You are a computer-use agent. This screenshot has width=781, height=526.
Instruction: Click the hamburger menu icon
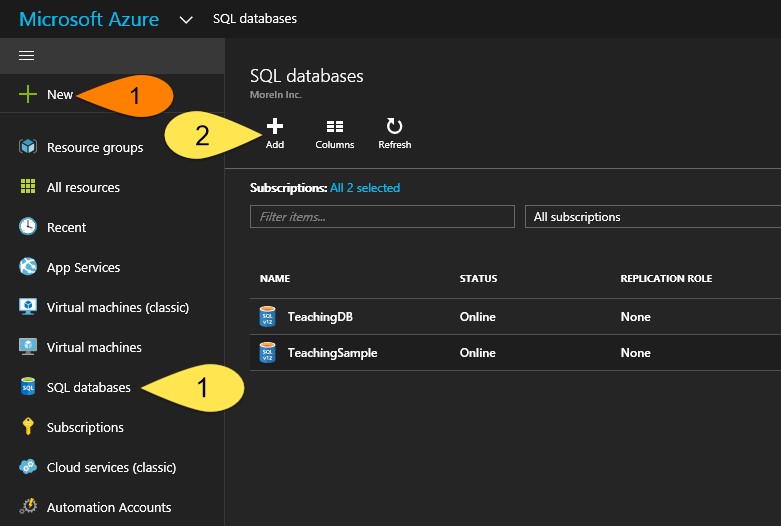(27, 55)
